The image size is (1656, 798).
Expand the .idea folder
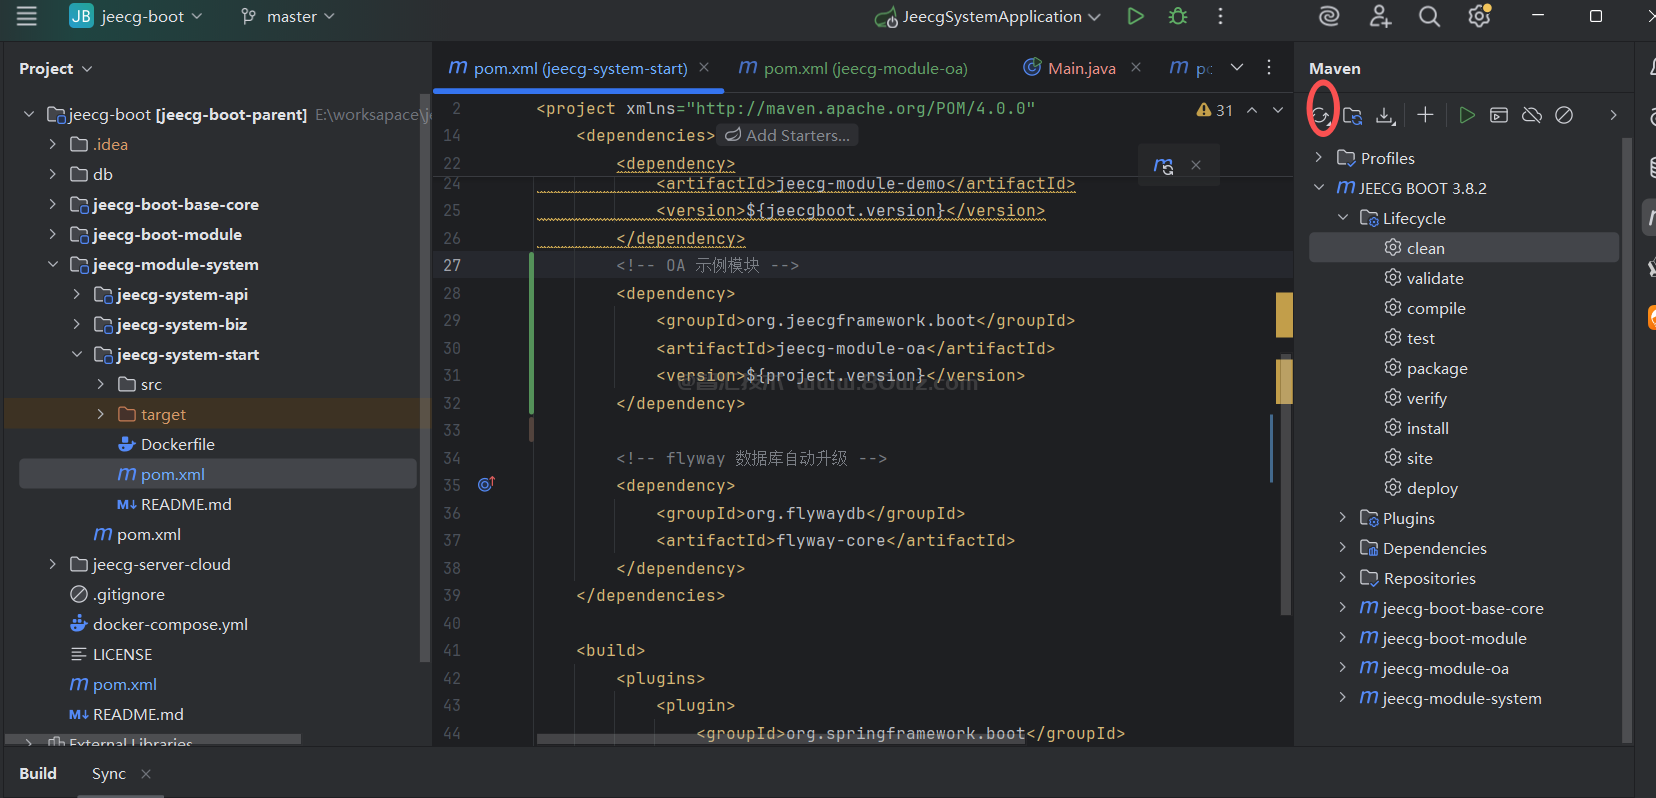(x=53, y=144)
